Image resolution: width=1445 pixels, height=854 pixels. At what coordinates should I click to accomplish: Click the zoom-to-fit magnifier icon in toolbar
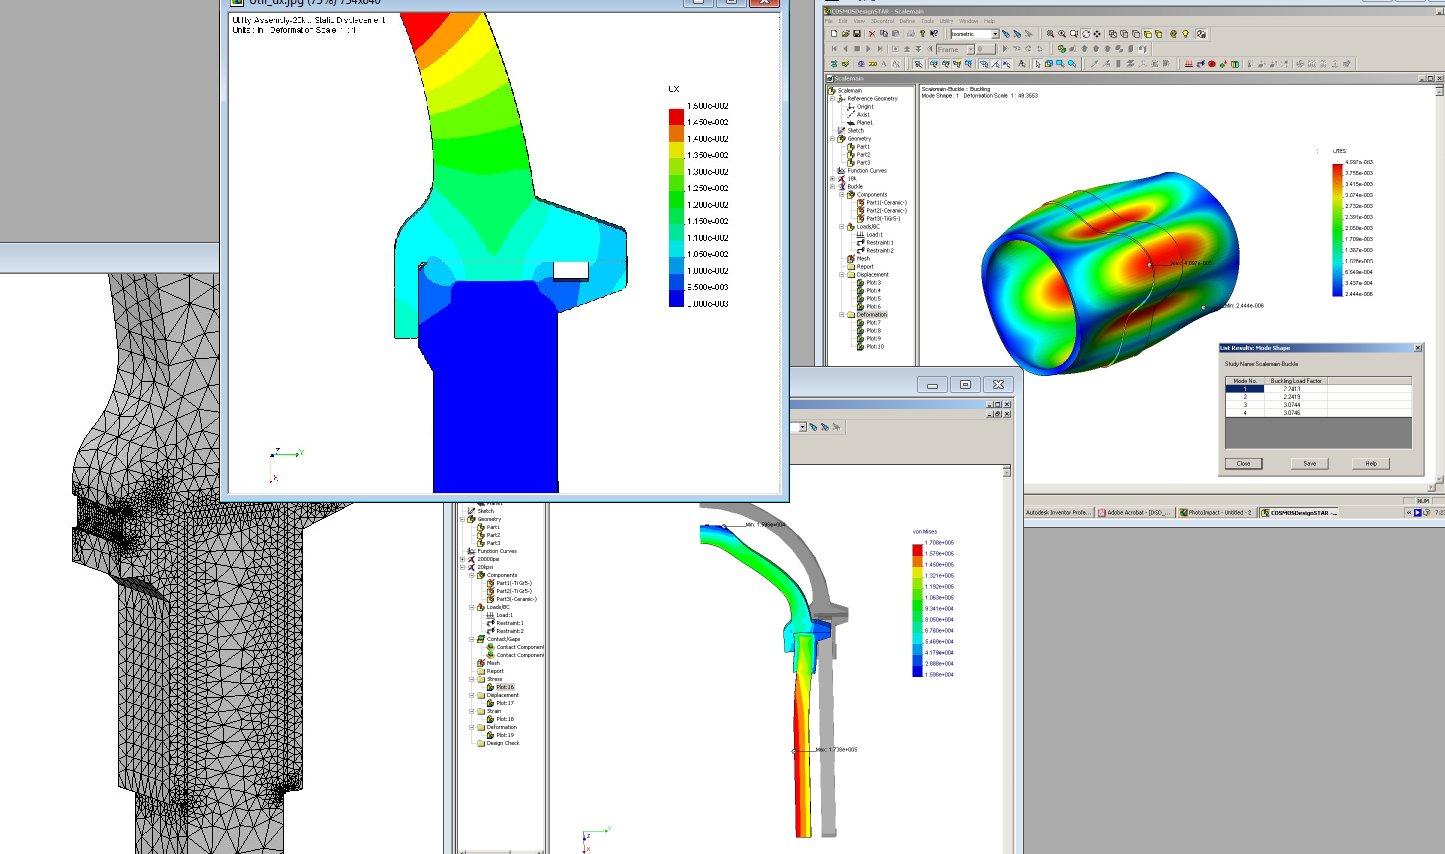(x=1050, y=33)
